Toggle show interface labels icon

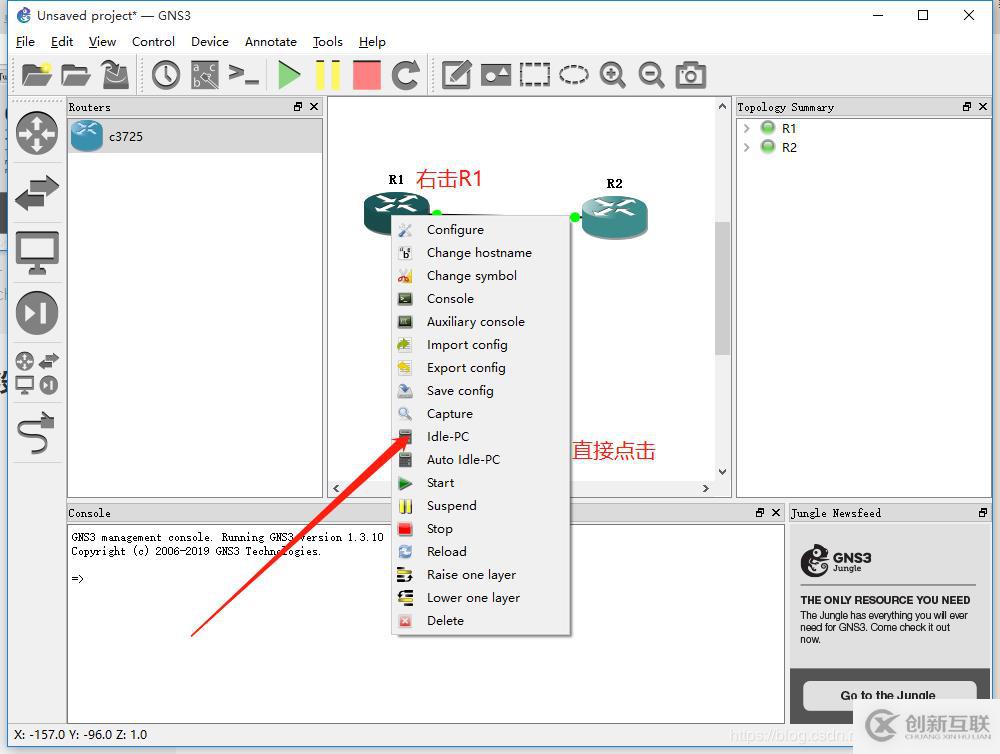point(205,75)
